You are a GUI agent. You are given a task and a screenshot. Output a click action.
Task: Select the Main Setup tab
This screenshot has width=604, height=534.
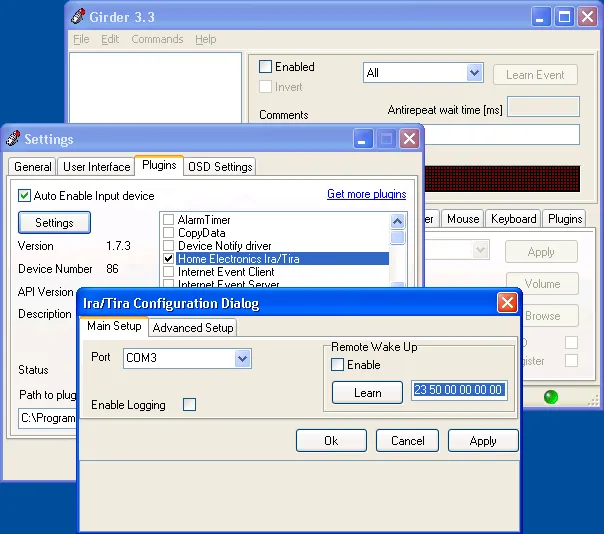pos(114,326)
